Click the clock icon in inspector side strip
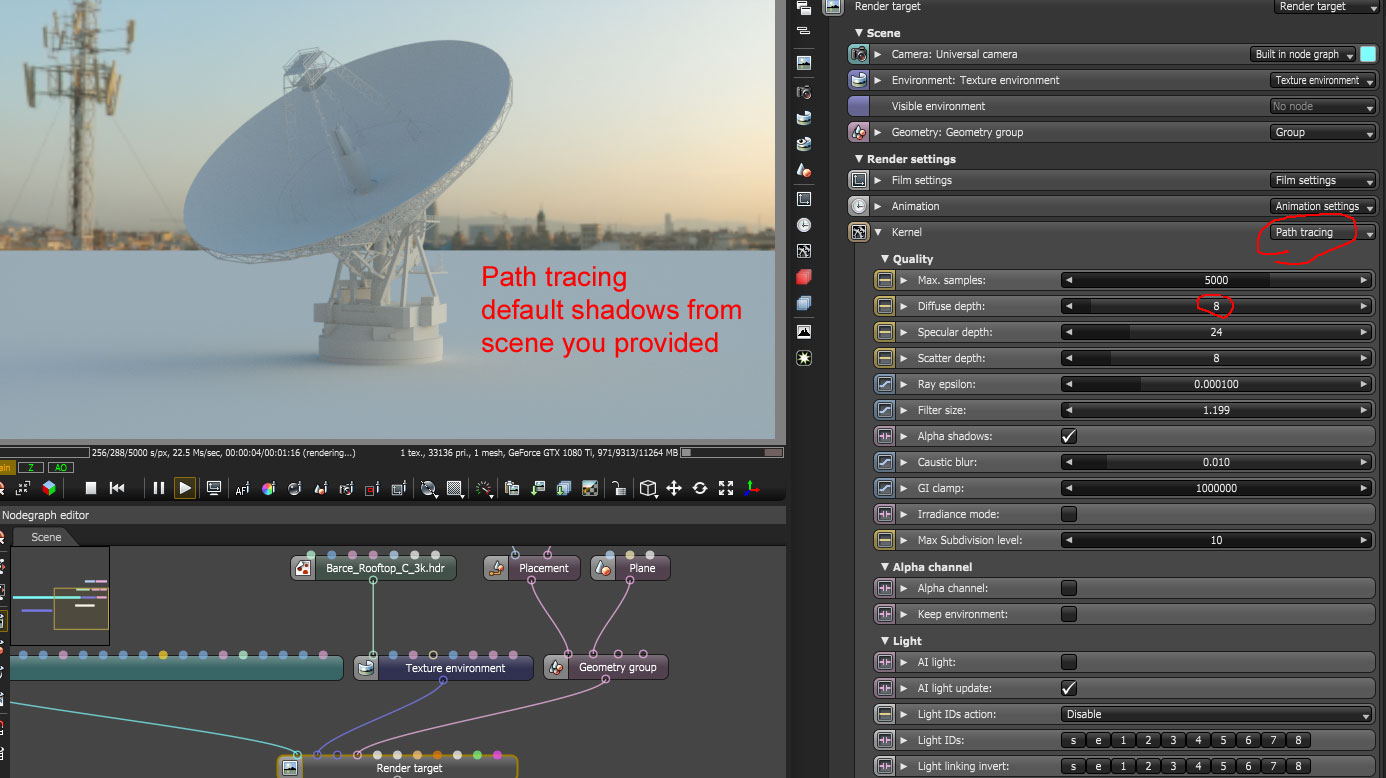Screen dimensions: 1386x778 804,225
